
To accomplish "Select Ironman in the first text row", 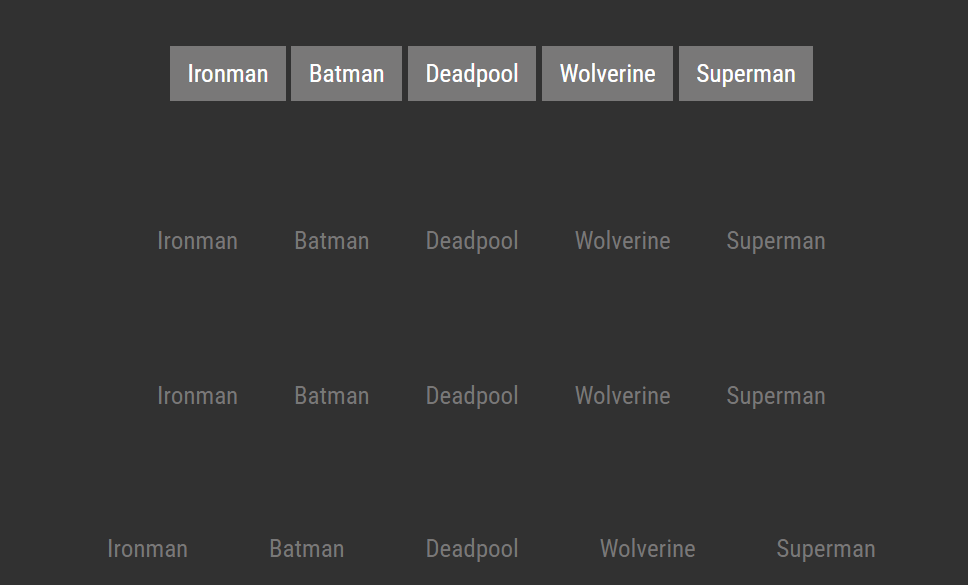I will point(197,240).
